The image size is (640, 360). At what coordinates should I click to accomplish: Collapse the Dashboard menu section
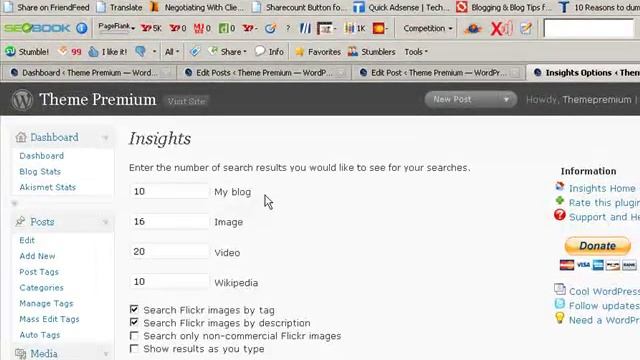pos(106,138)
